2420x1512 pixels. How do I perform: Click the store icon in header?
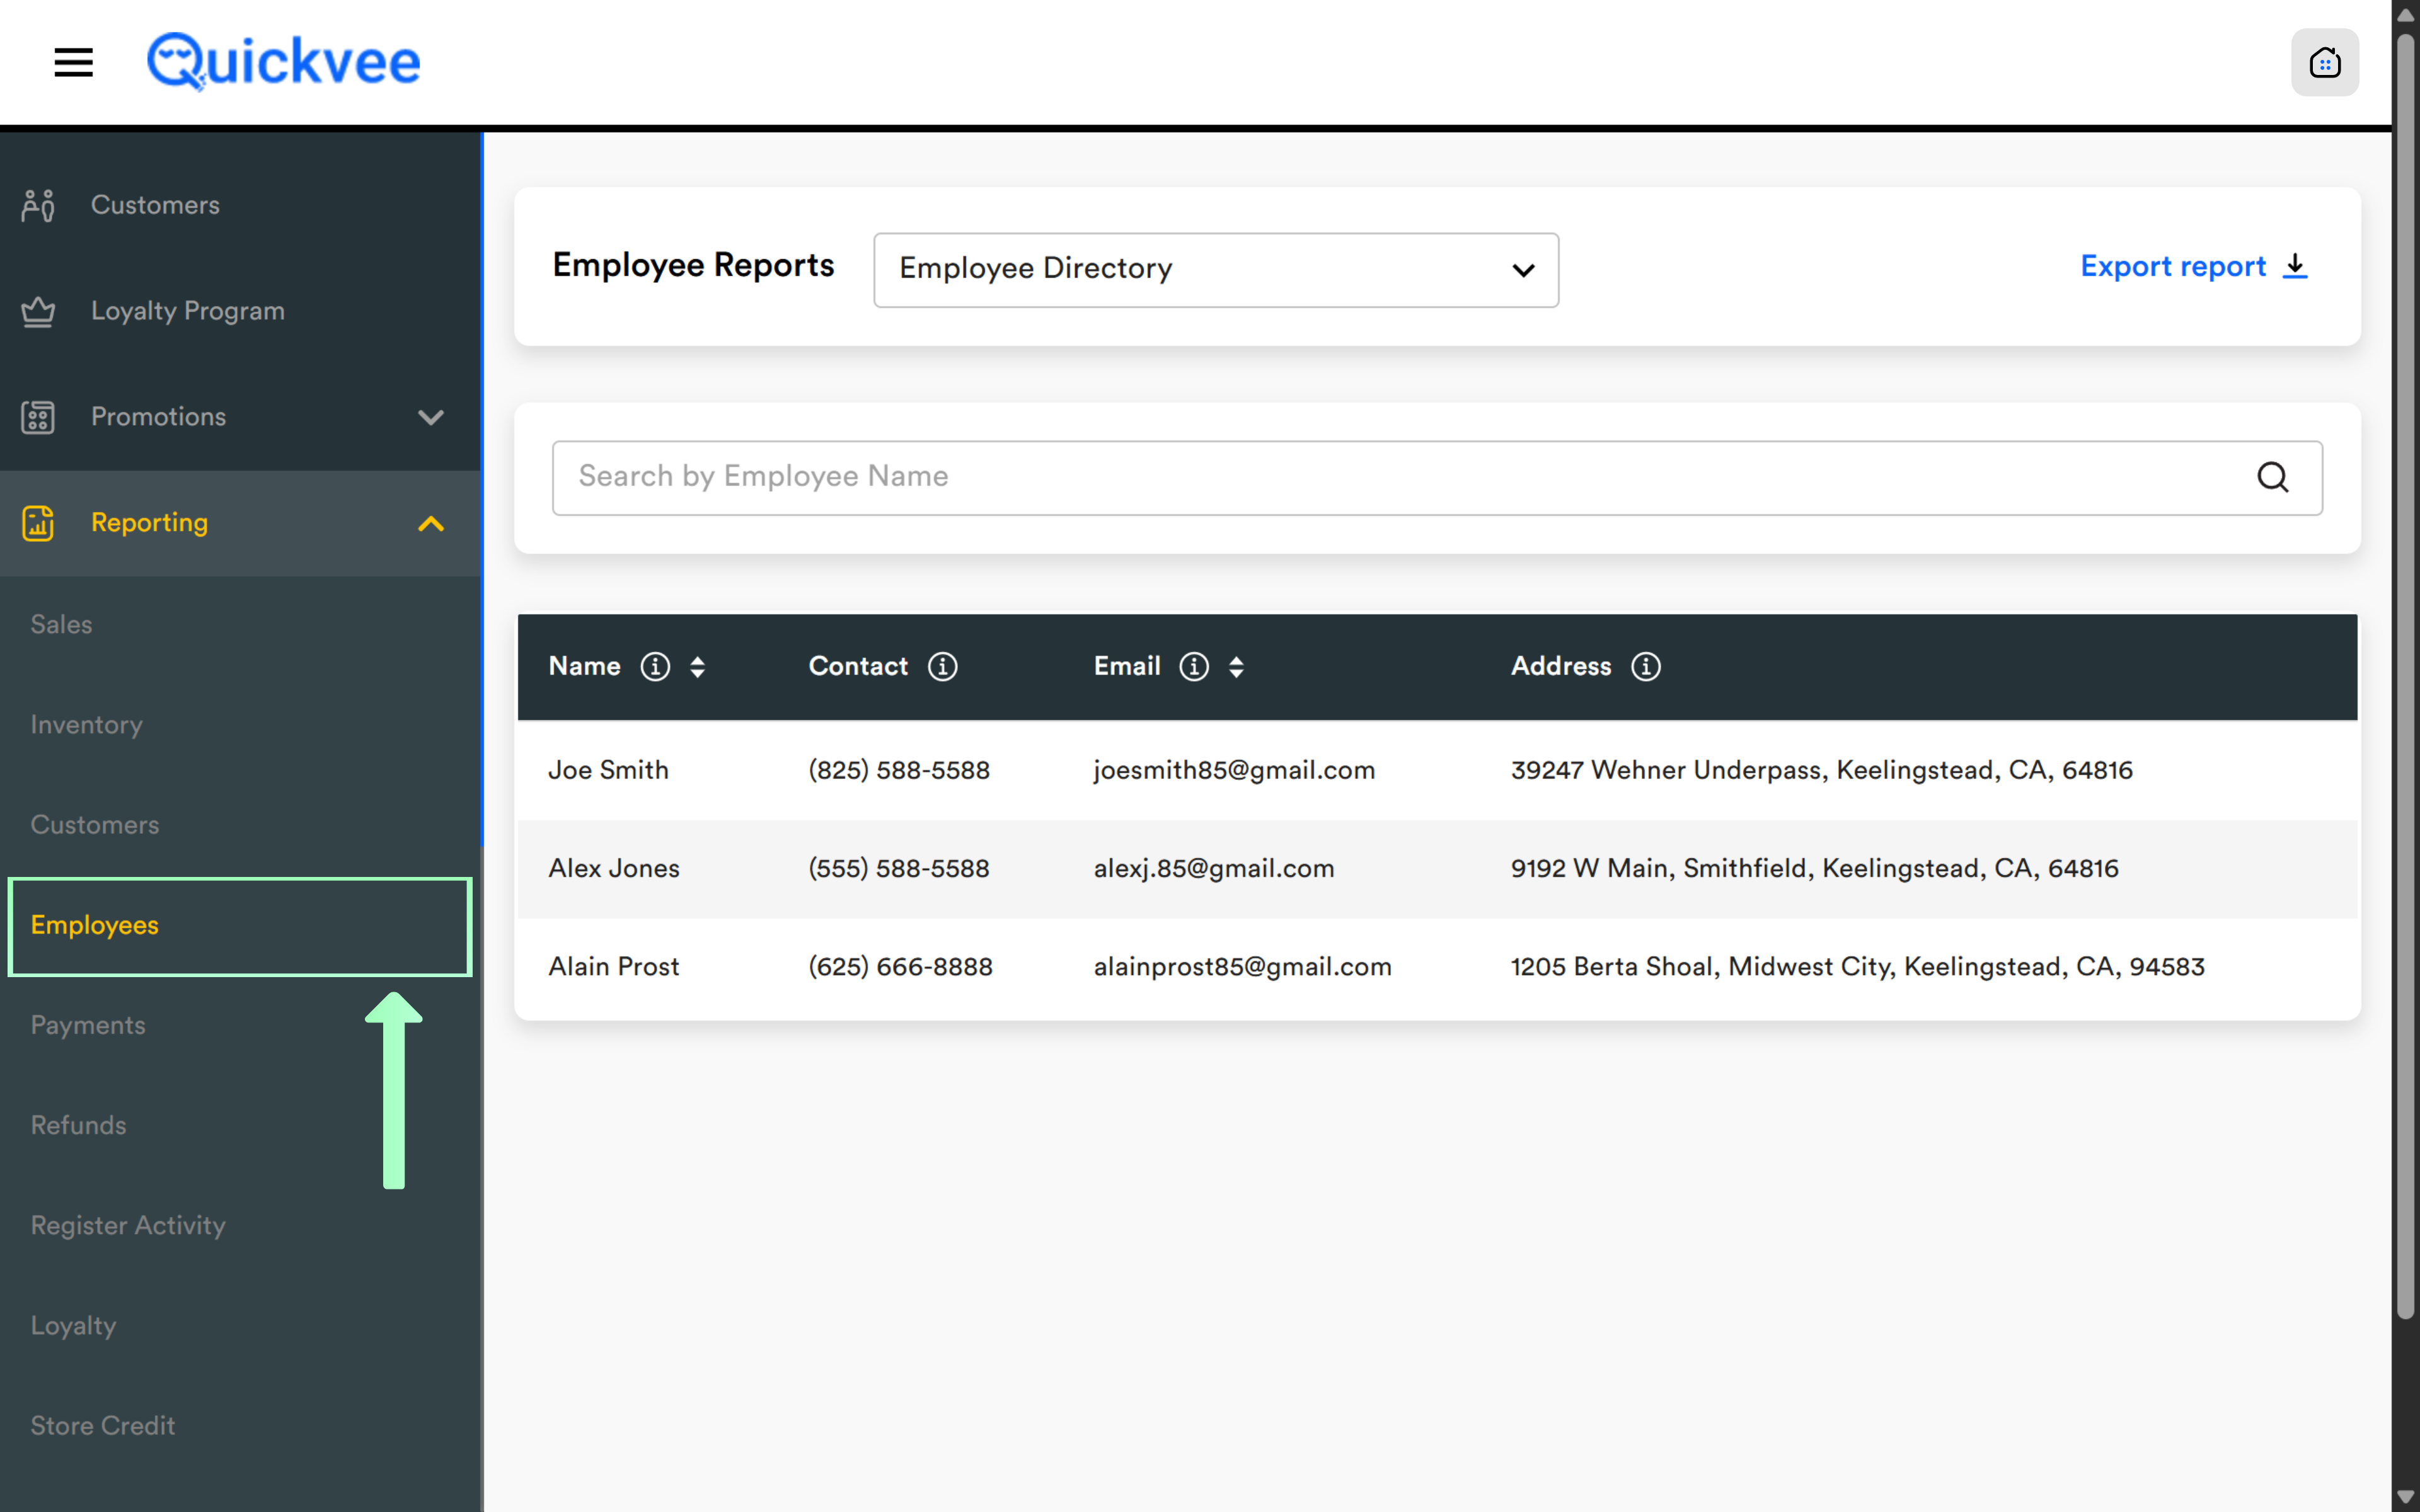point(2324,63)
